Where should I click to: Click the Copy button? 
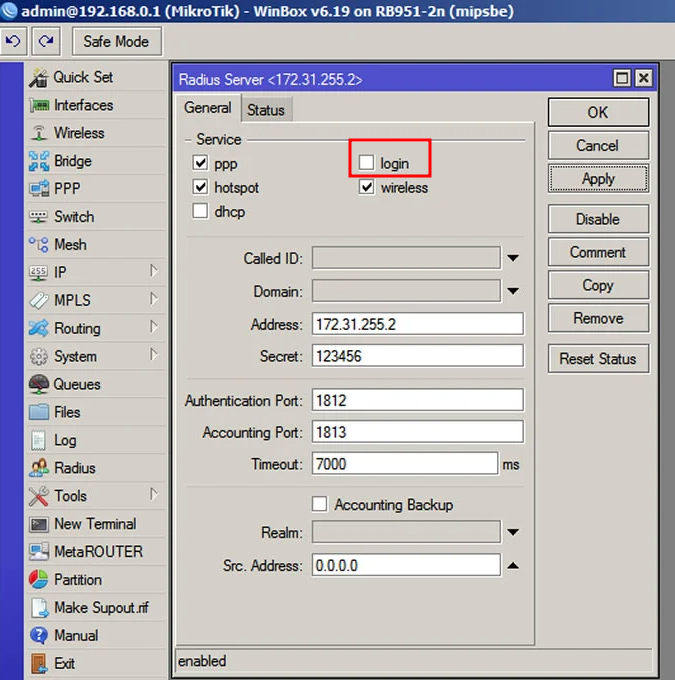tap(598, 285)
